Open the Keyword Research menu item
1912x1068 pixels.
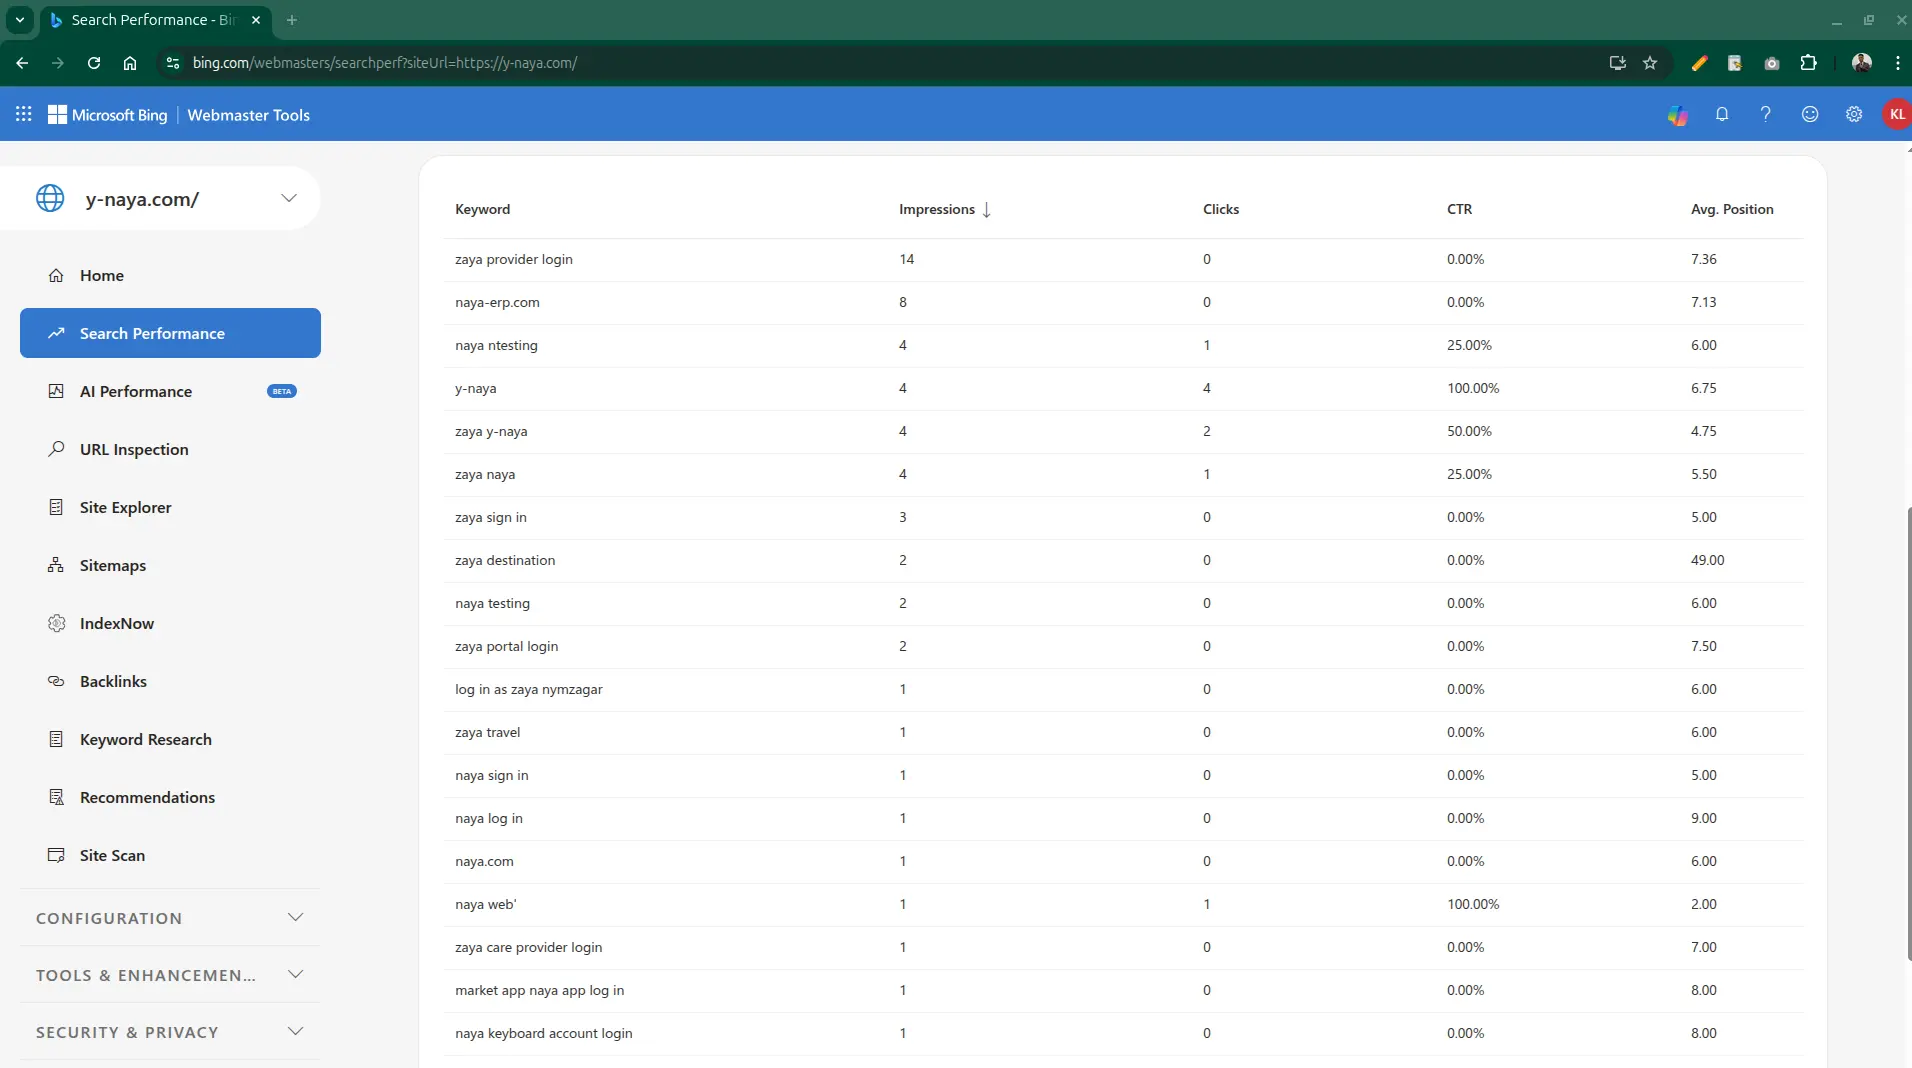point(146,739)
